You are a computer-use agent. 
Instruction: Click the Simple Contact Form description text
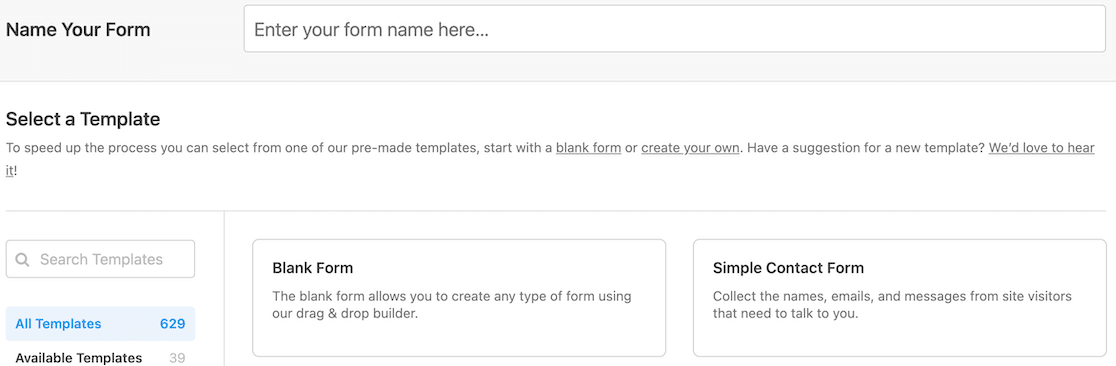point(893,305)
